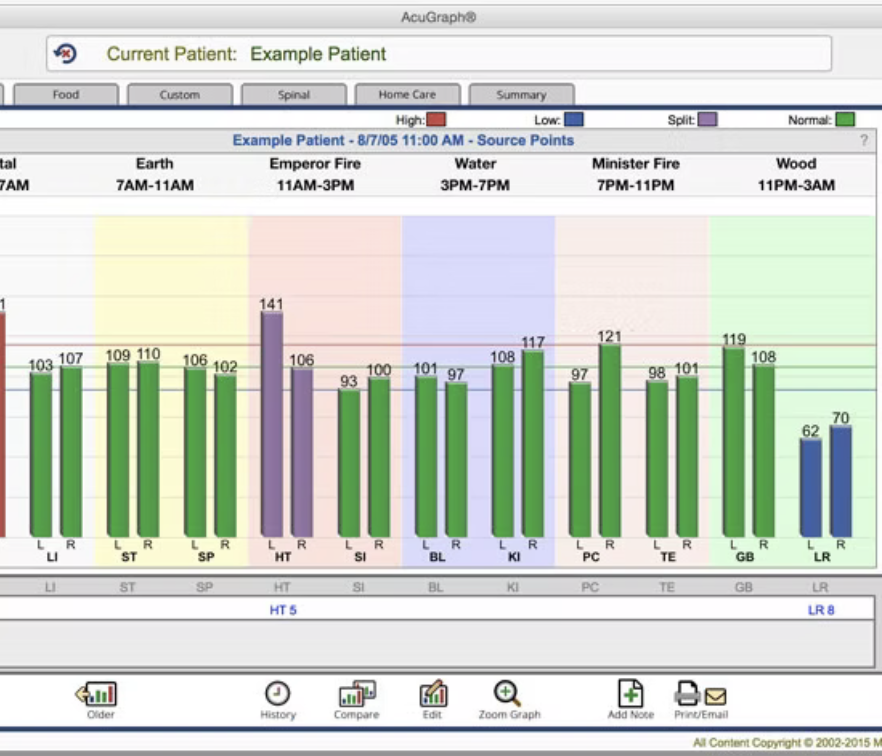This screenshot has height=756, width=882.
Task: Click the Add Note icon
Action: point(630,693)
